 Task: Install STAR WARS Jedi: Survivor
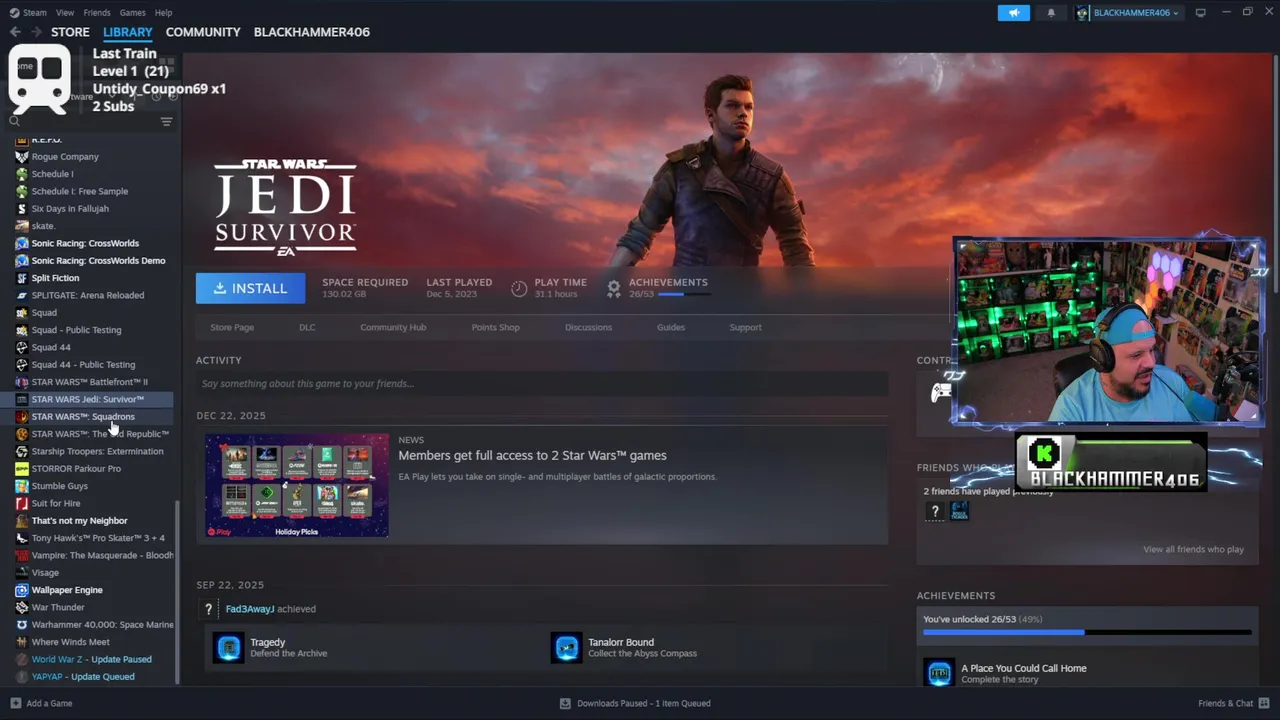click(x=250, y=288)
